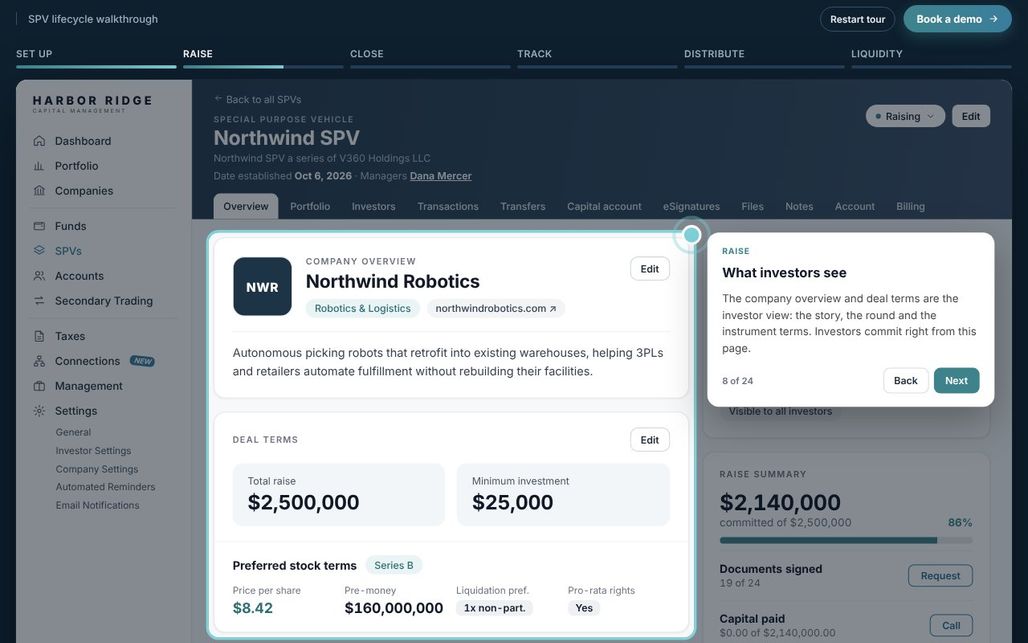Go back to all SPVs
The height and width of the screenshot is (643, 1028).
pos(258,100)
